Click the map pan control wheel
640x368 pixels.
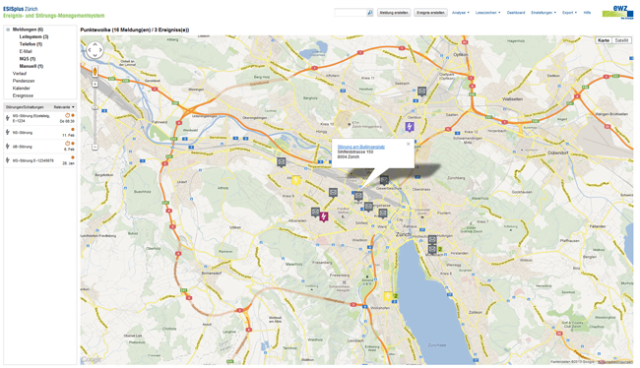click(x=95, y=50)
